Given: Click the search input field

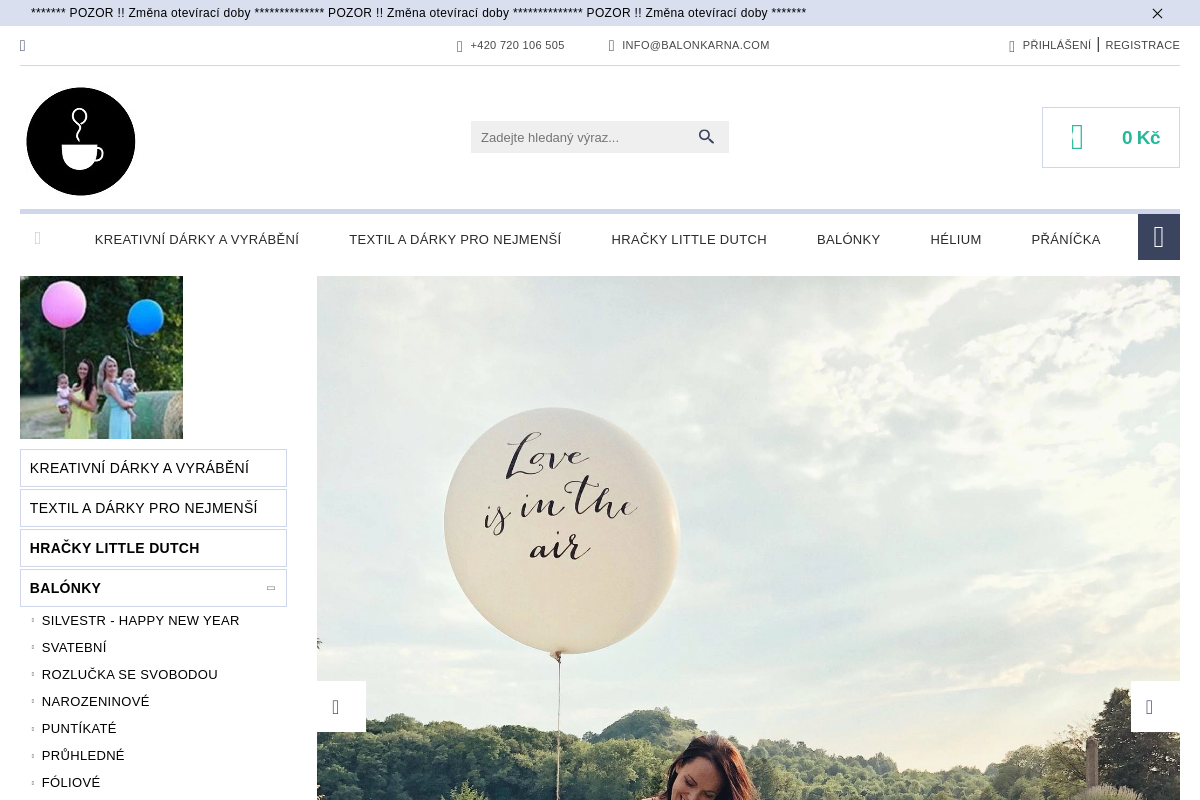Looking at the screenshot, I should (580, 137).
